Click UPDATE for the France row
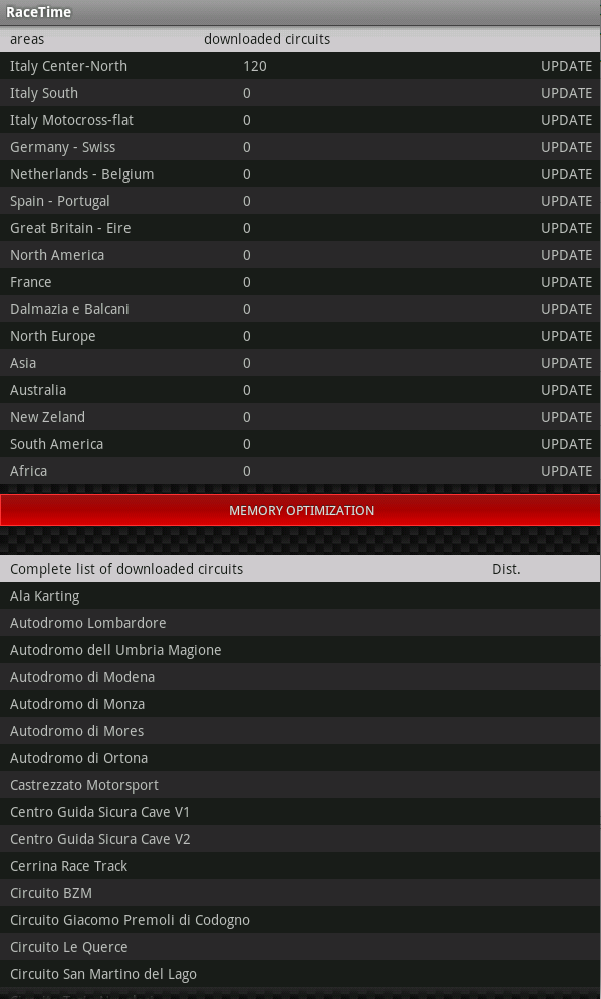 pyautogui.click(x=567, y=282)
